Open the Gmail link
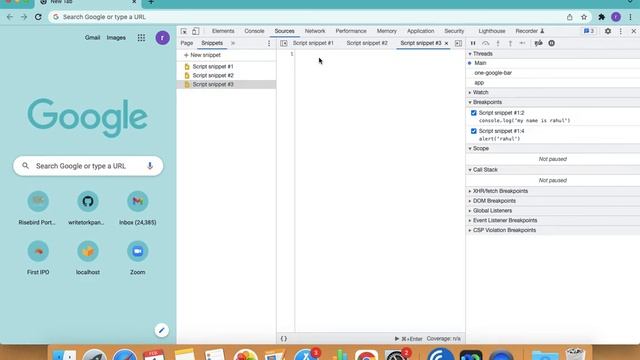This screenshot has width=640, height=360. pos(92,38)
